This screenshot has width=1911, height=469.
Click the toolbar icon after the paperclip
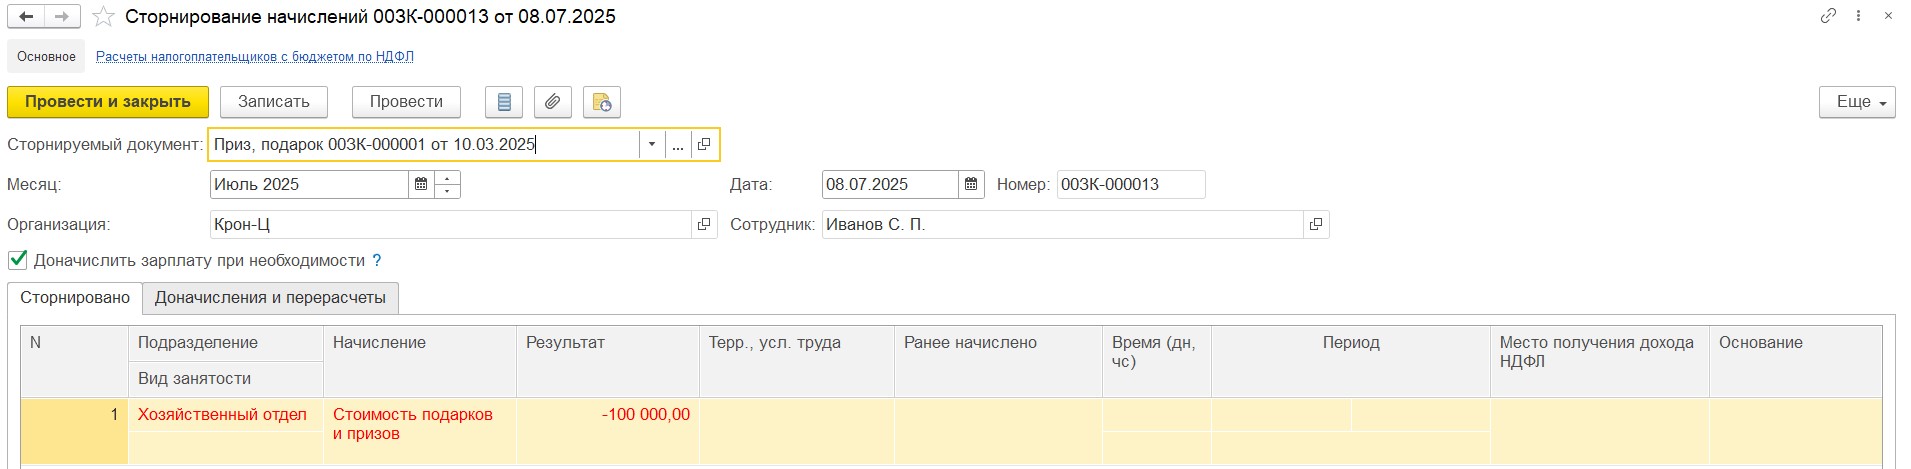point(602,102)
